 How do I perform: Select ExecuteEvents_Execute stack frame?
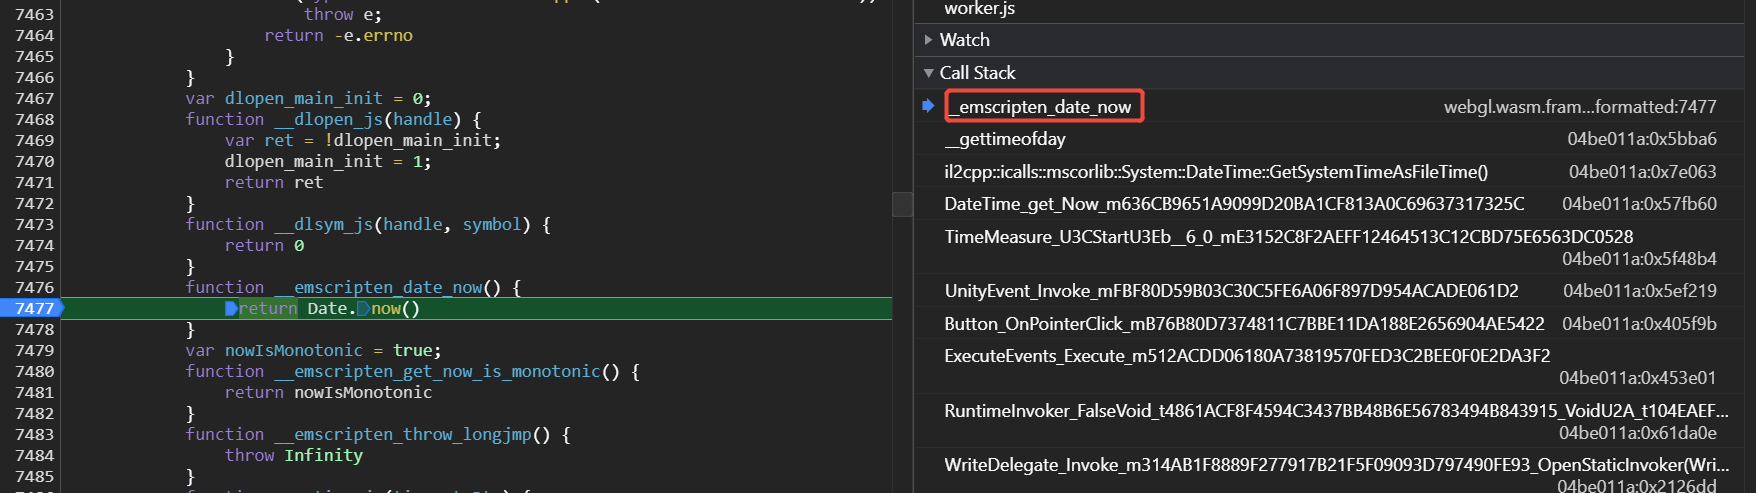1247,356
